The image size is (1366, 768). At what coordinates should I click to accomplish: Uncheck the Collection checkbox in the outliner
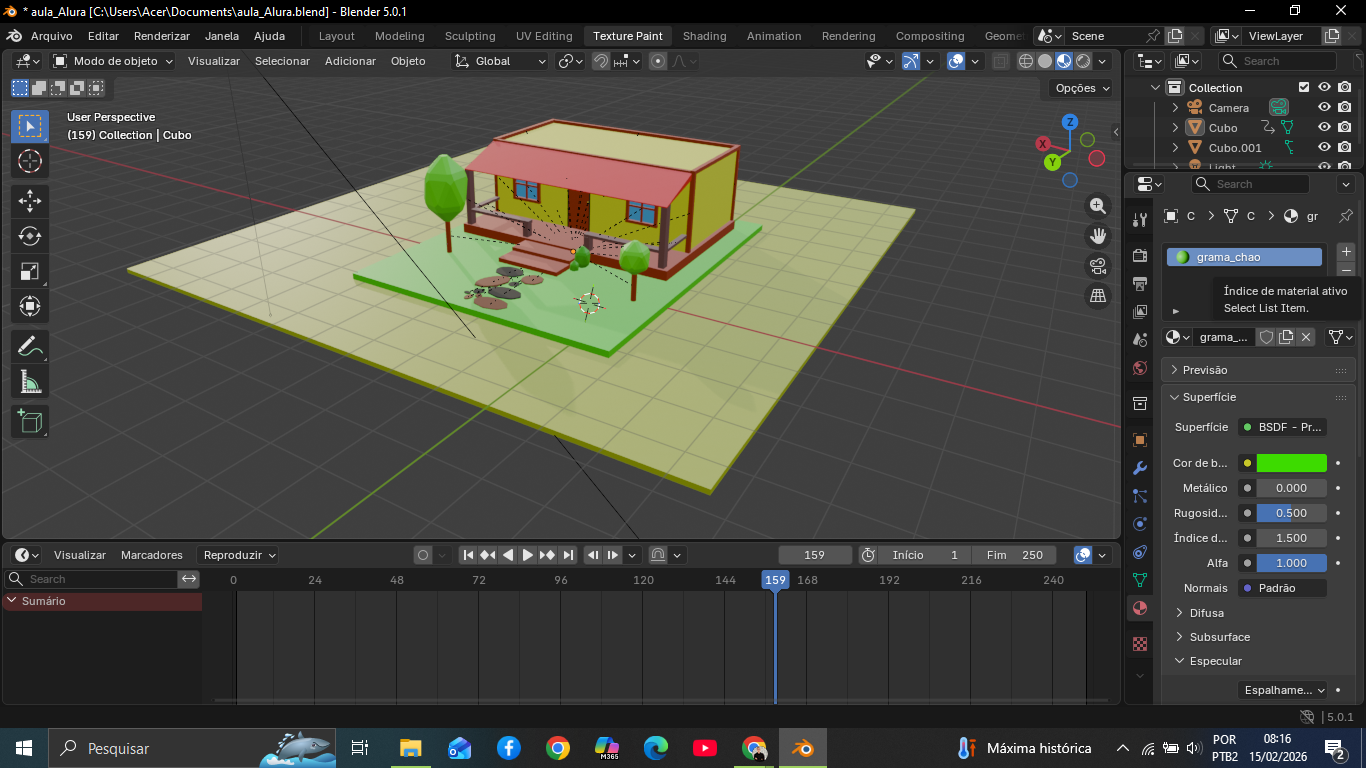tap(1303, 87)
